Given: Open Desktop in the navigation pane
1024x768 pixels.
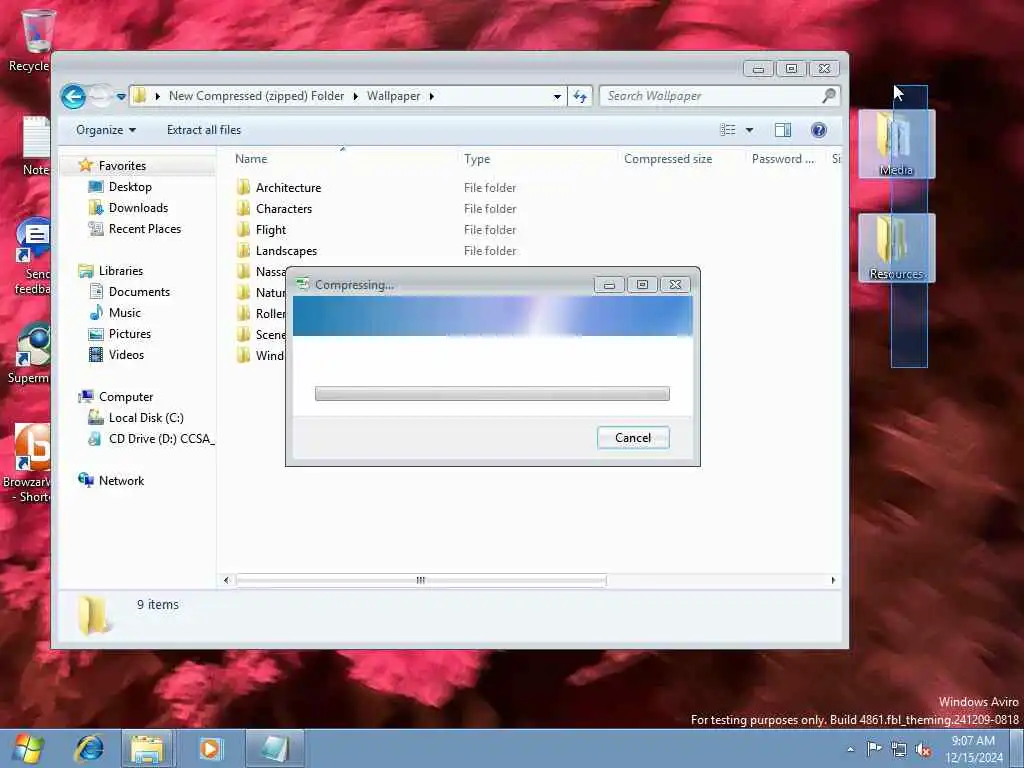Looking at the screenshot, I should 130,187.
